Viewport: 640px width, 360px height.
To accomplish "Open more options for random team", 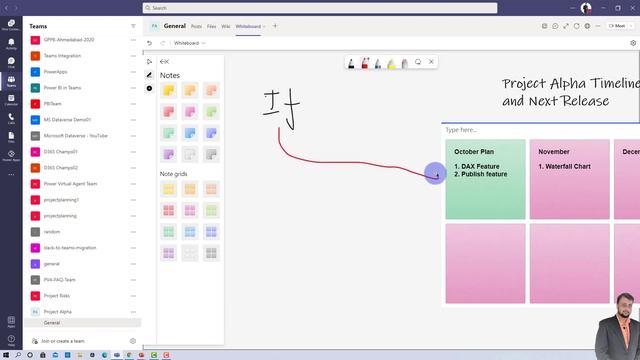I will (x=133, y=232).
